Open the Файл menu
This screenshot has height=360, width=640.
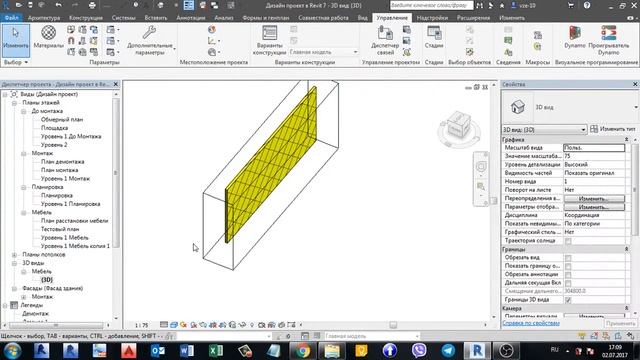click(x=11, y=18)
